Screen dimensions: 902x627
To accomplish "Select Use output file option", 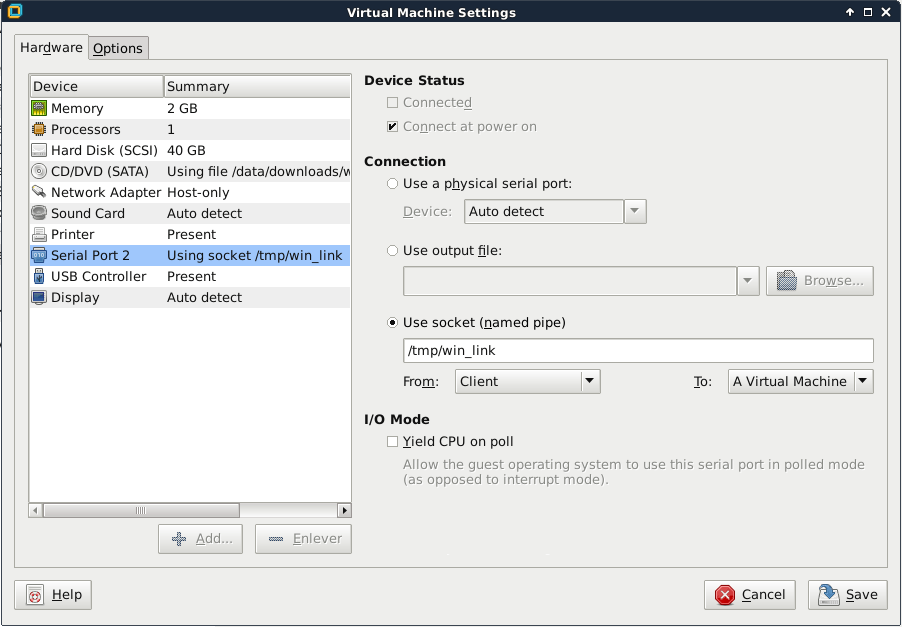I will [x=393, y=250].
